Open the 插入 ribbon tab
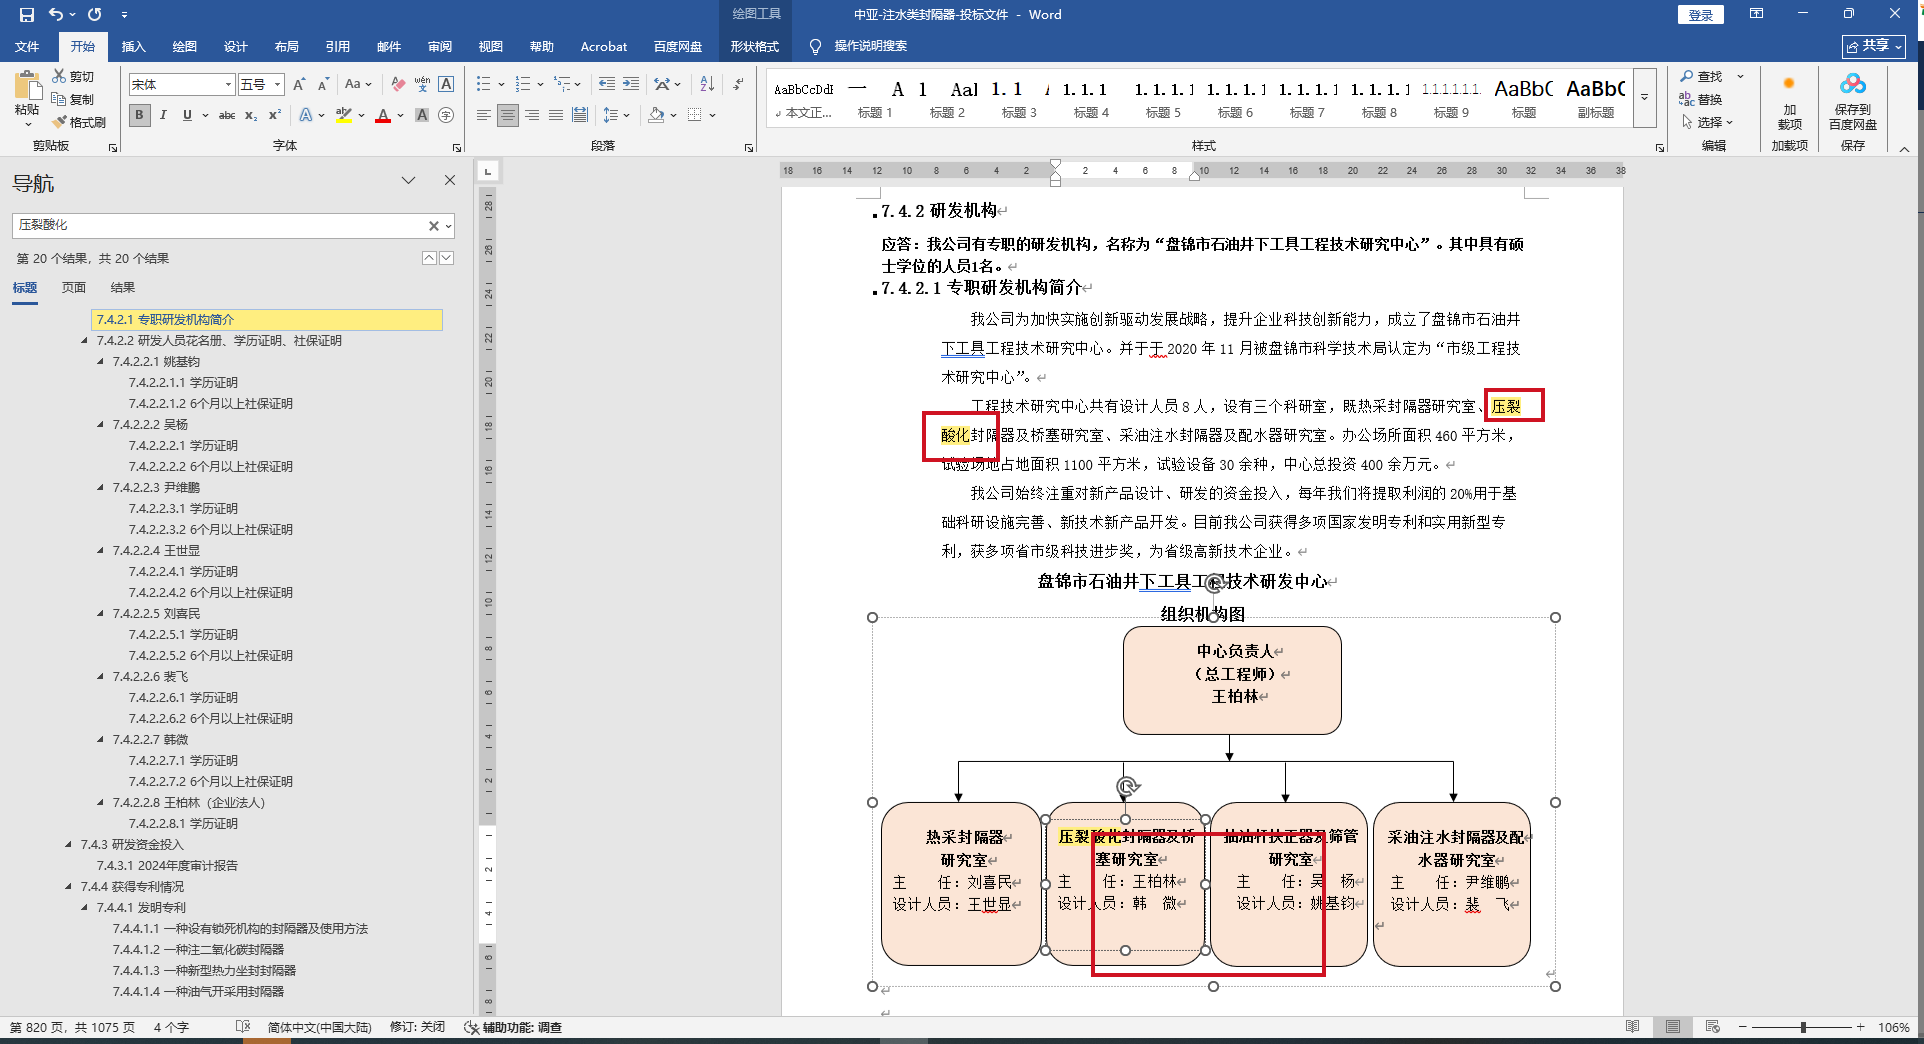1924x1044 pixels. pos(133,47)
